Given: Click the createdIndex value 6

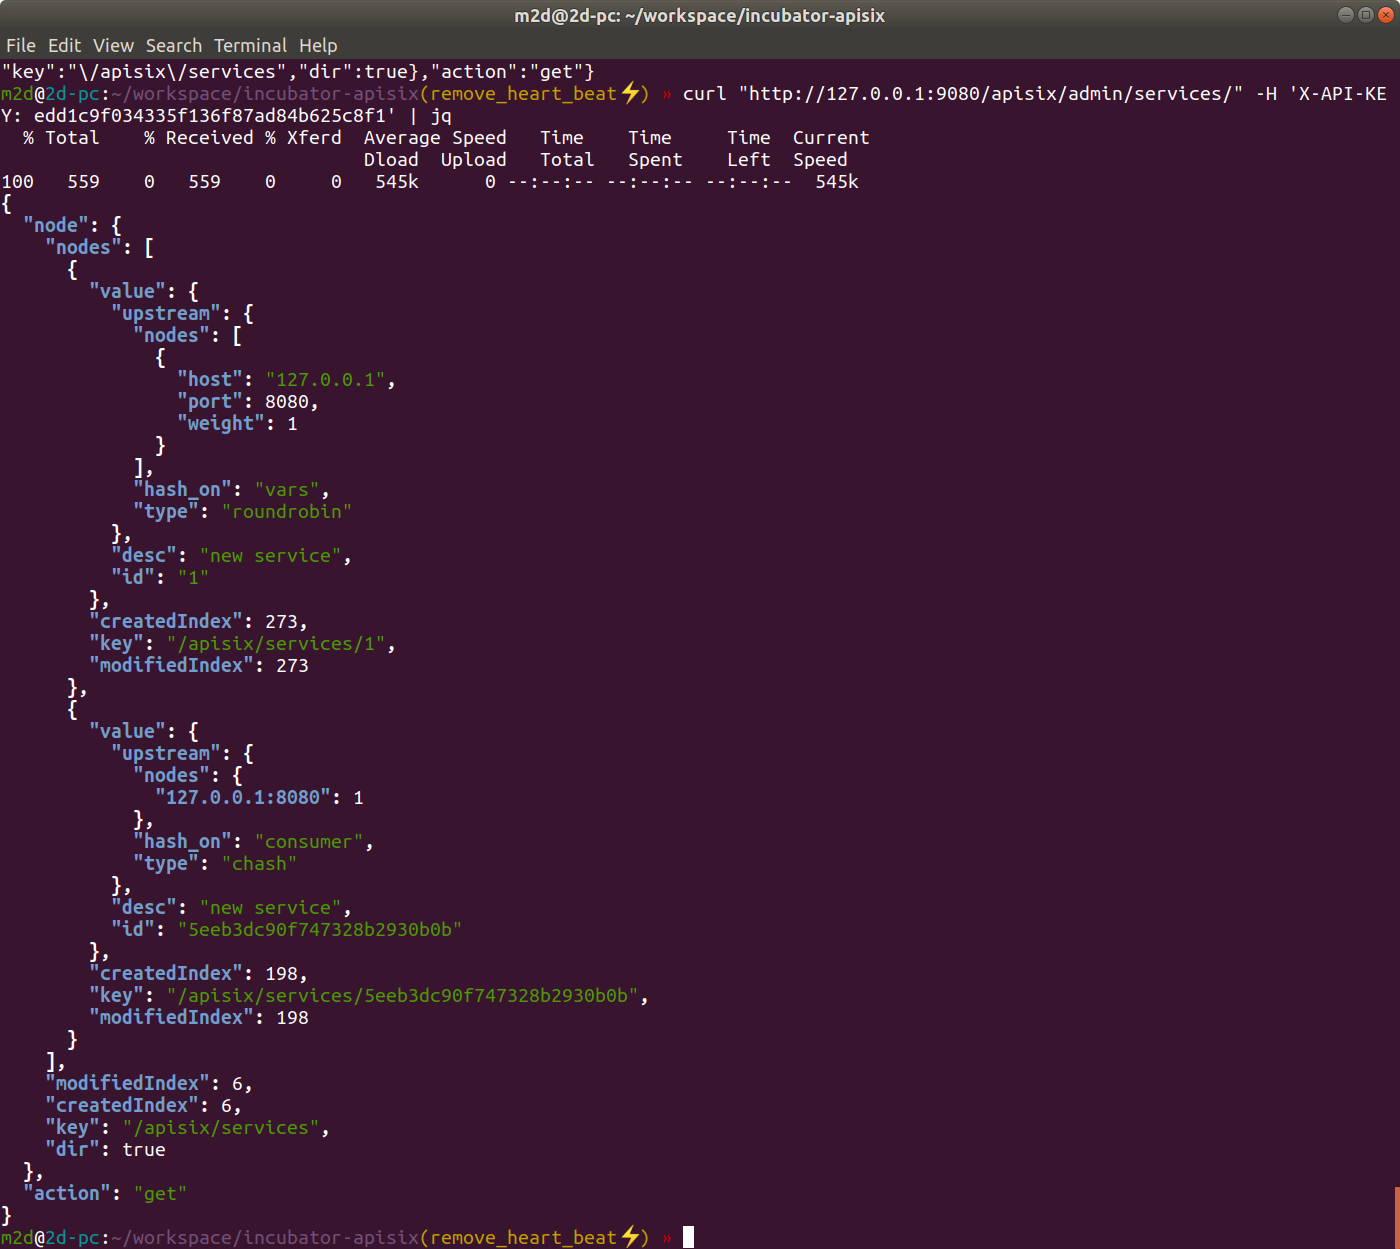Looking at the screenshot, I should click(x=226, y=1105).
